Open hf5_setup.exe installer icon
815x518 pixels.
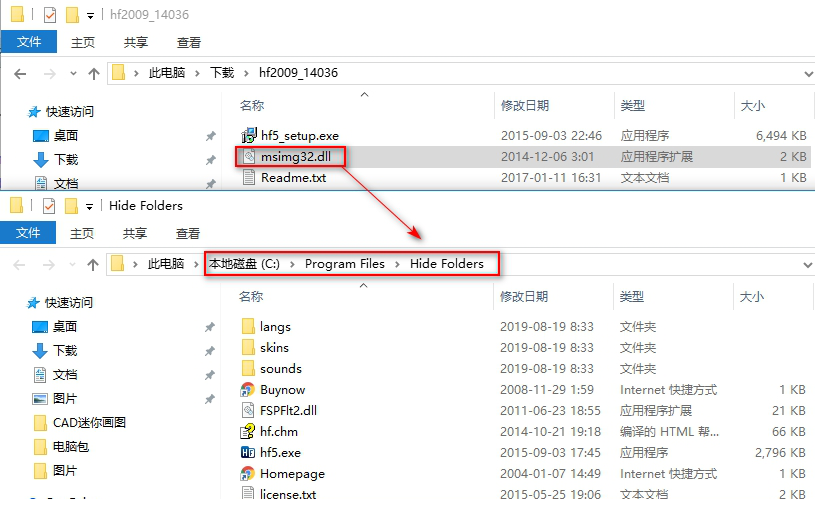click(249, 136)
